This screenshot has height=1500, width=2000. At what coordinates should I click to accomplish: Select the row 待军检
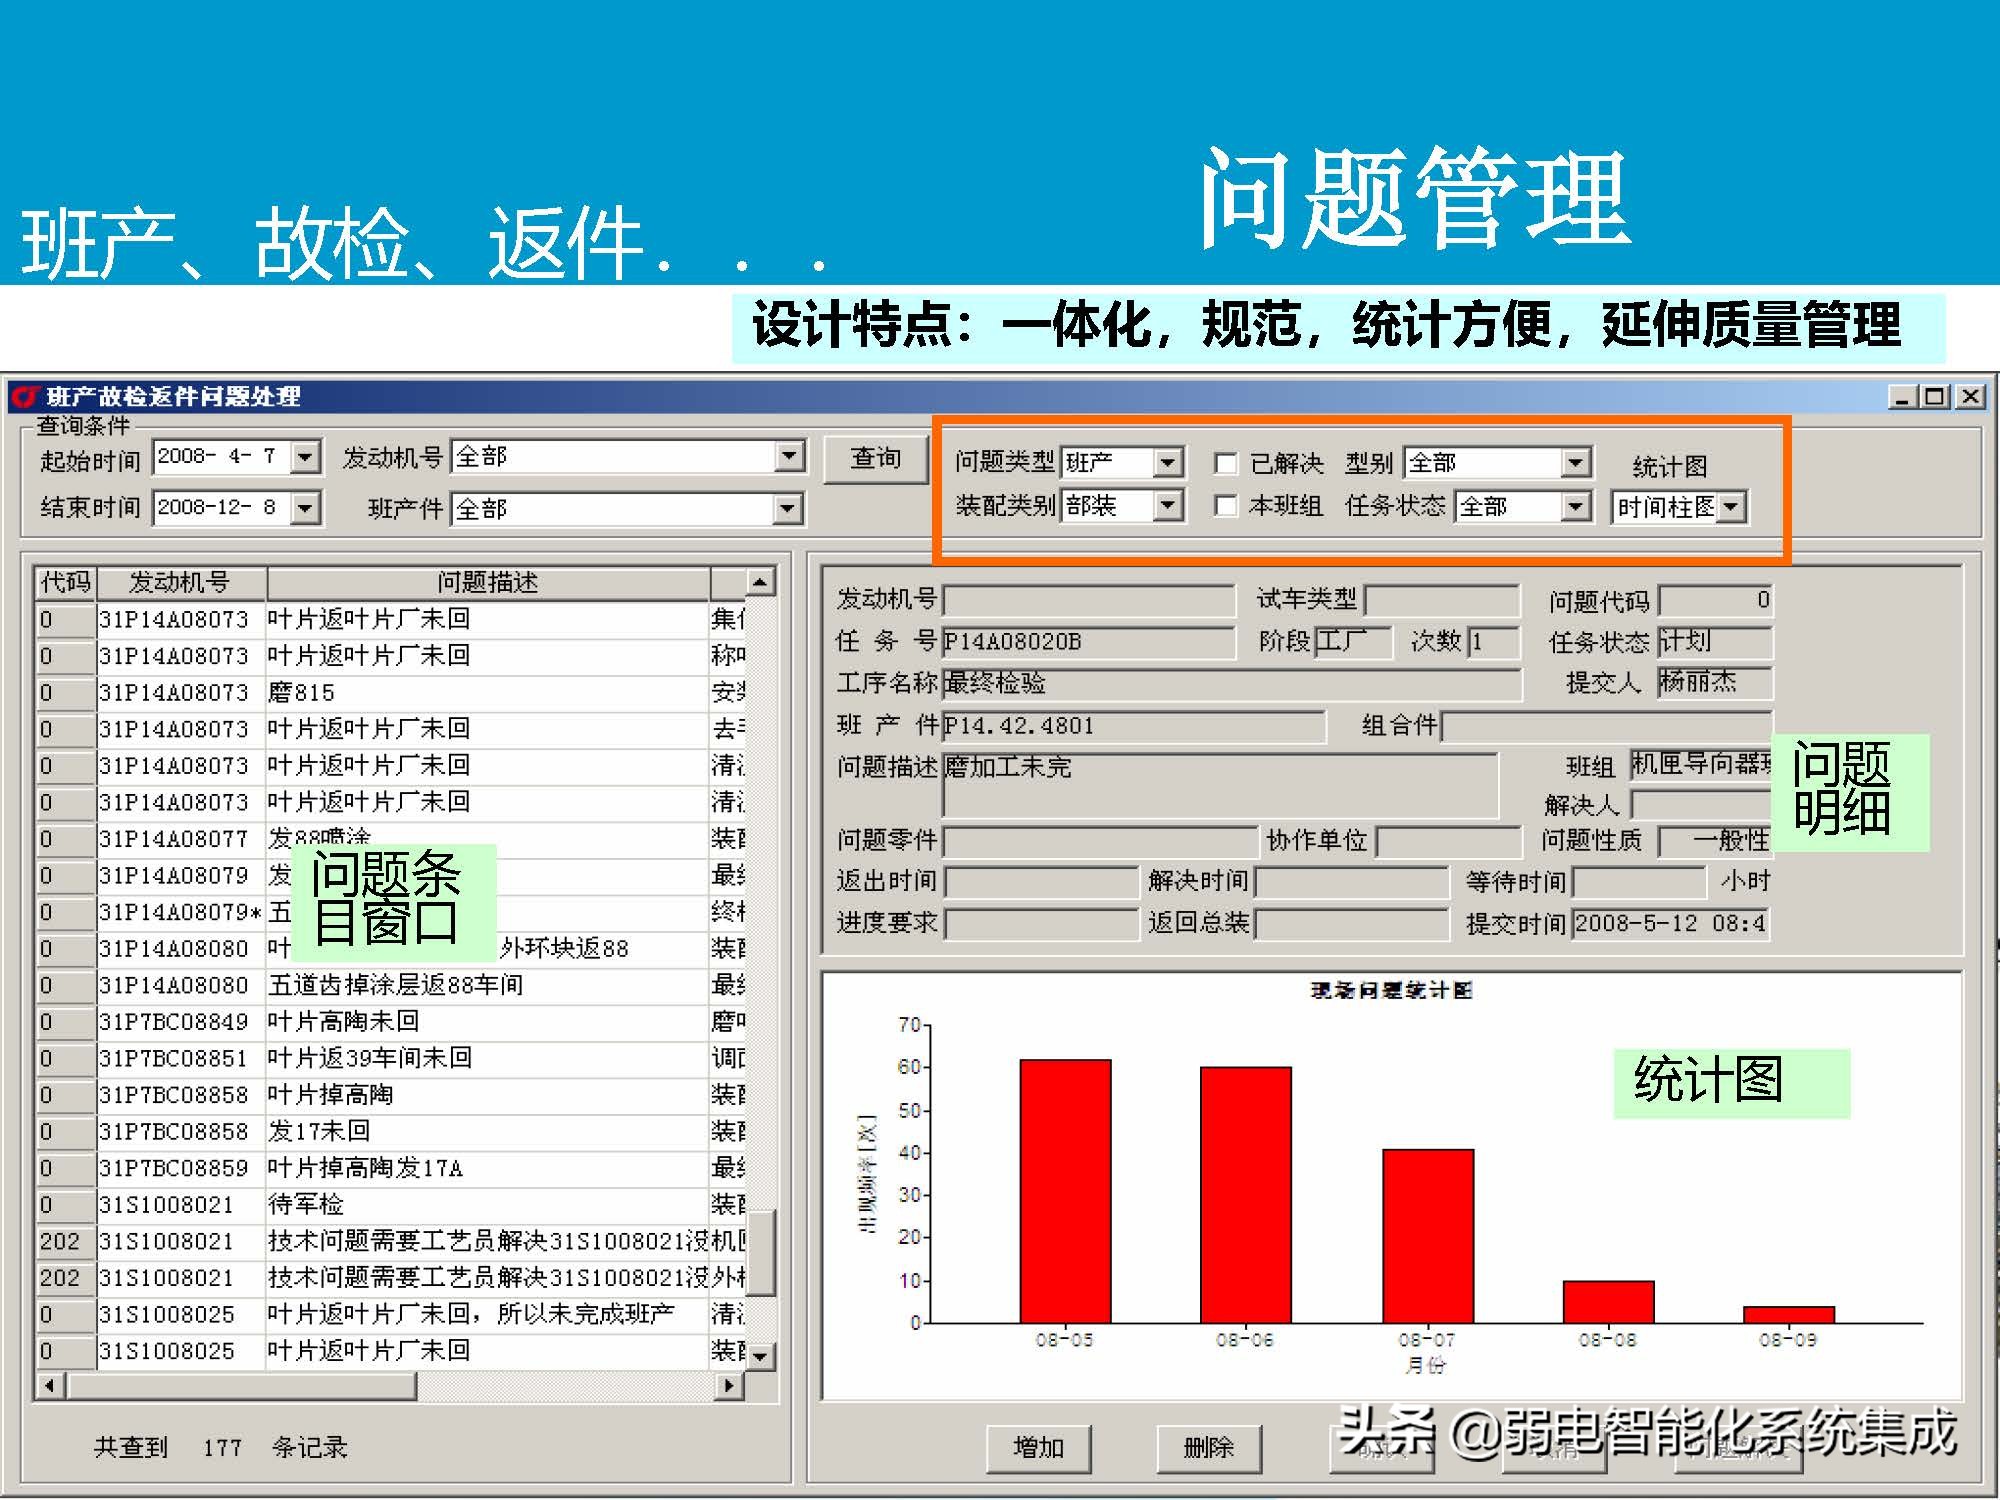[x=390, y=1204]
